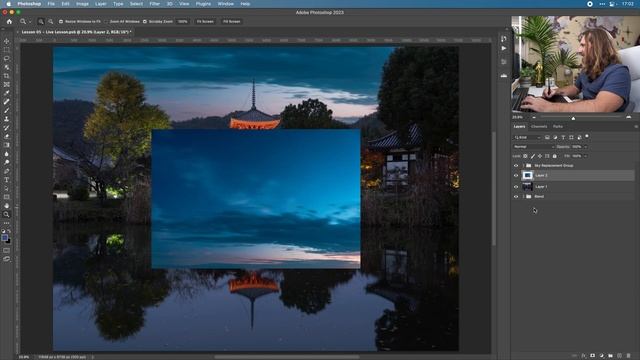Open the blend mode Normal dropdown
This screenshot has height=360, width=640.
(533, 147)
